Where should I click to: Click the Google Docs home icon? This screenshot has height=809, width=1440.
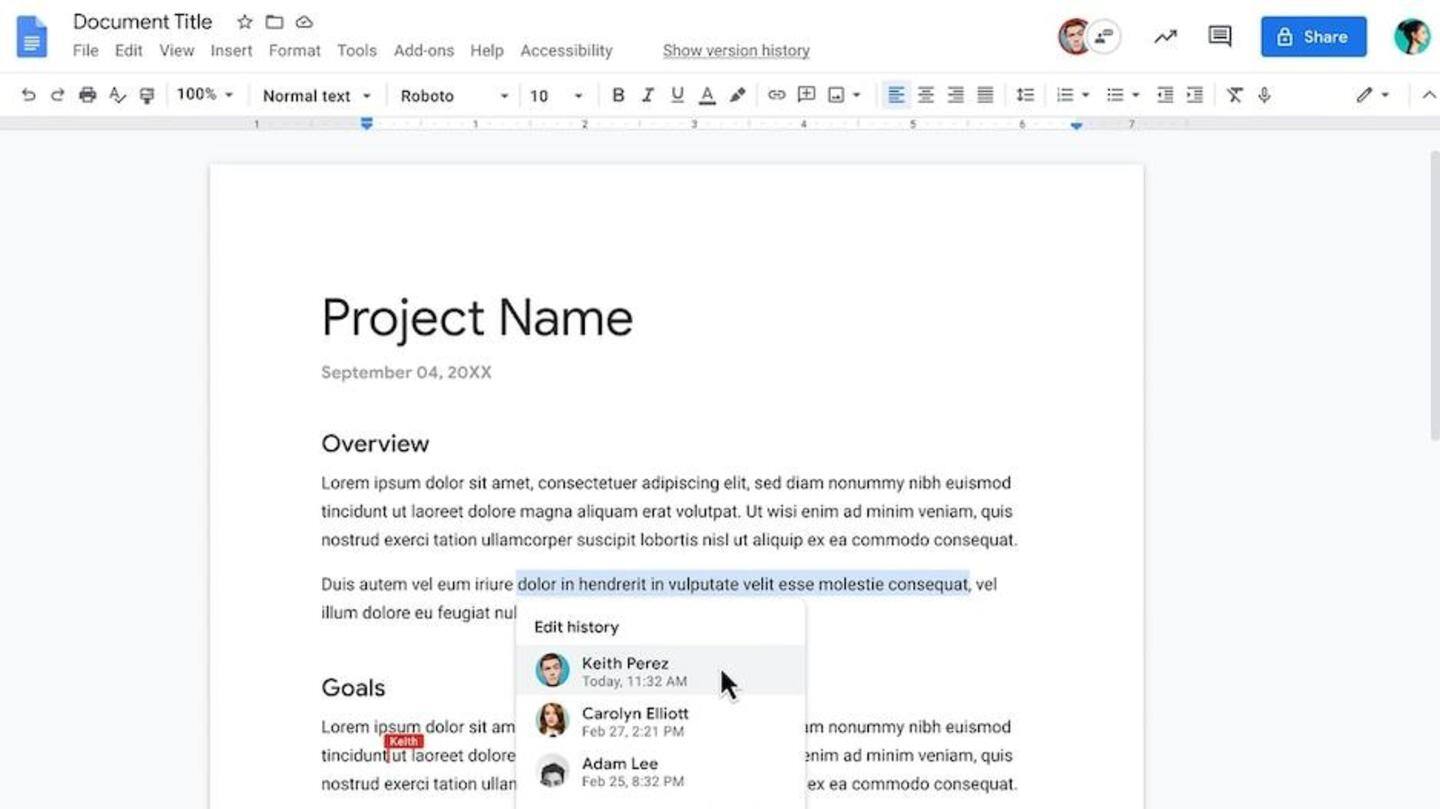[x=32, y=36]
